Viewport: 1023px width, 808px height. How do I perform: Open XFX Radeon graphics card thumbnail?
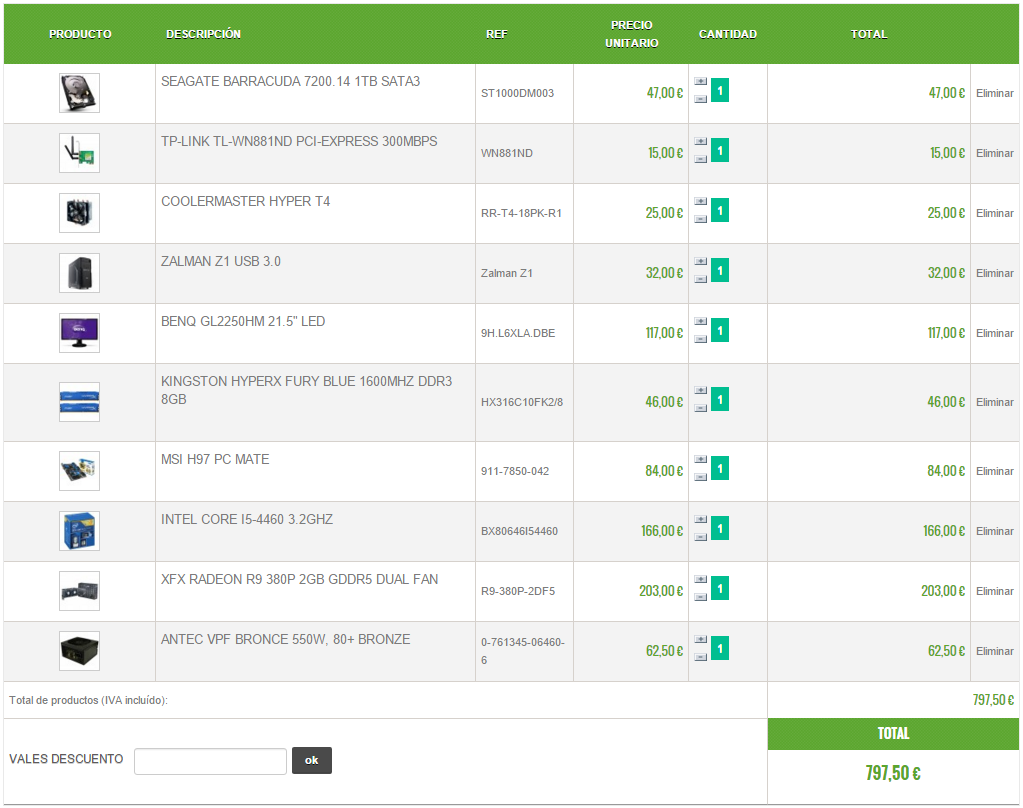point(80,591)
